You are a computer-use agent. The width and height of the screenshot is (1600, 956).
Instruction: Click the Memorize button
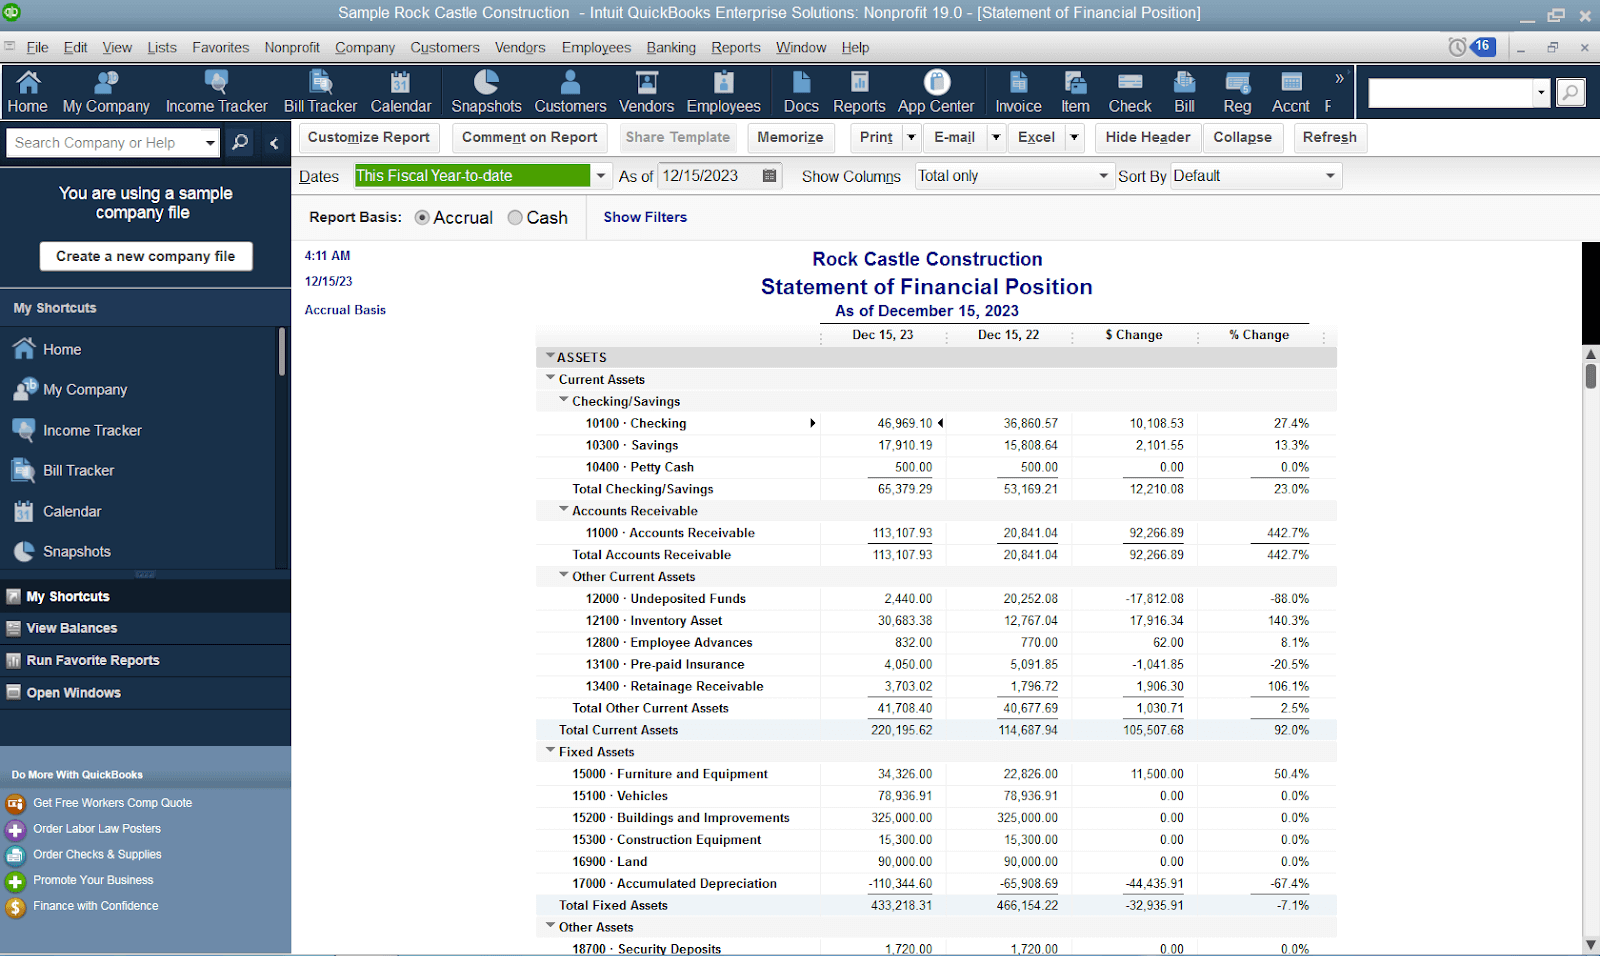pyautogui.click(x=790, y=138)
